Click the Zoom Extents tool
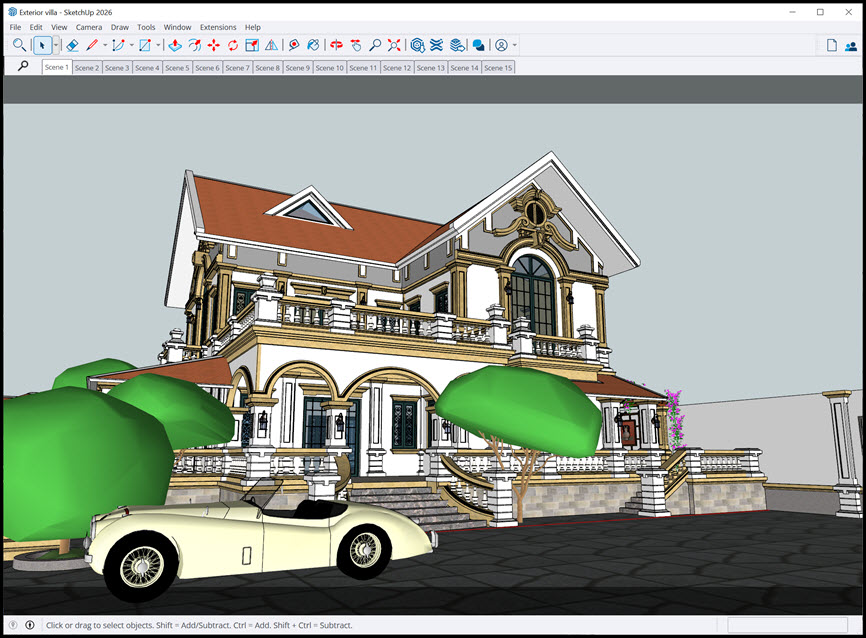 coord(394,45)
